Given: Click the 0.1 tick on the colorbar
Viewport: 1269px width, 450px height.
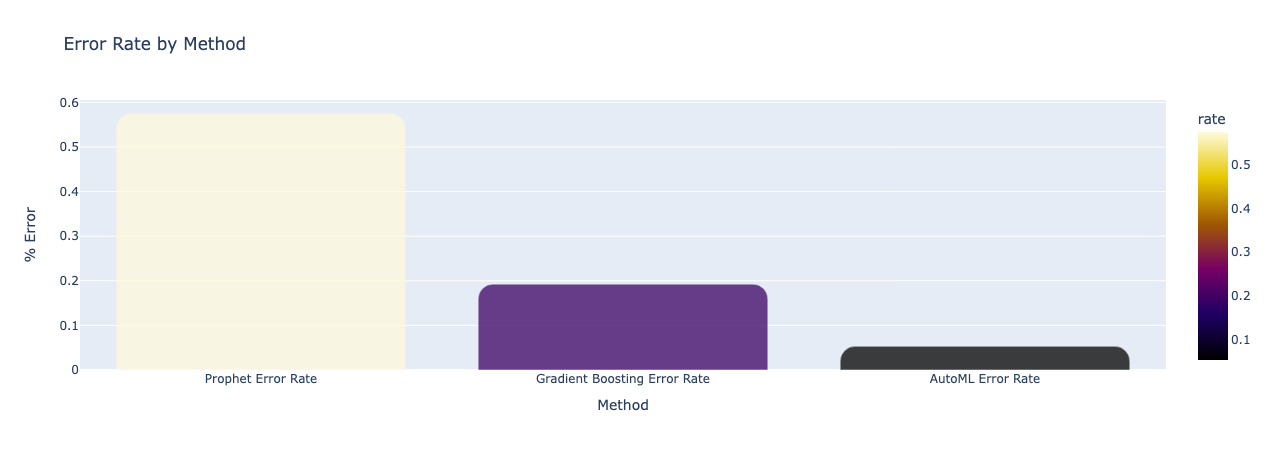Looking at the screenshot, I should [x=1241, y=340].
